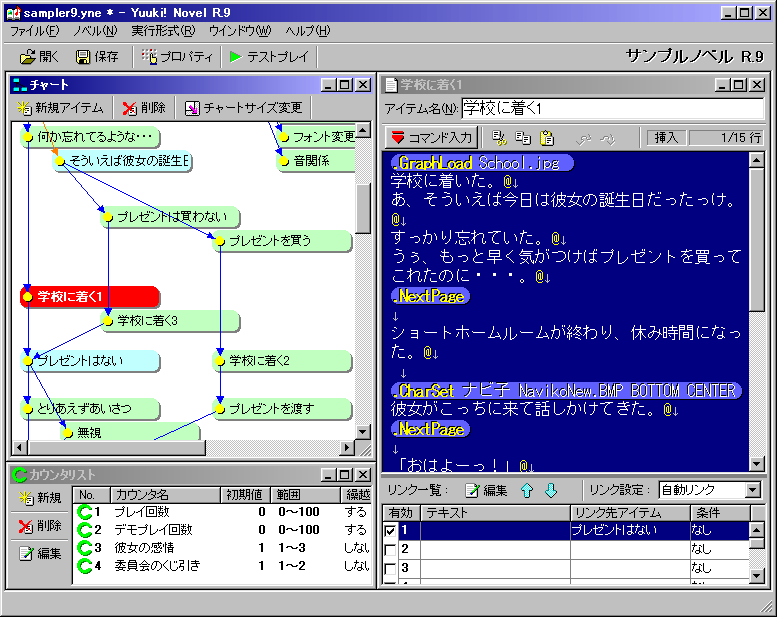Click the .CharSet ナビ子 command line
Screen dimensions: 777x617
point(566,391)
